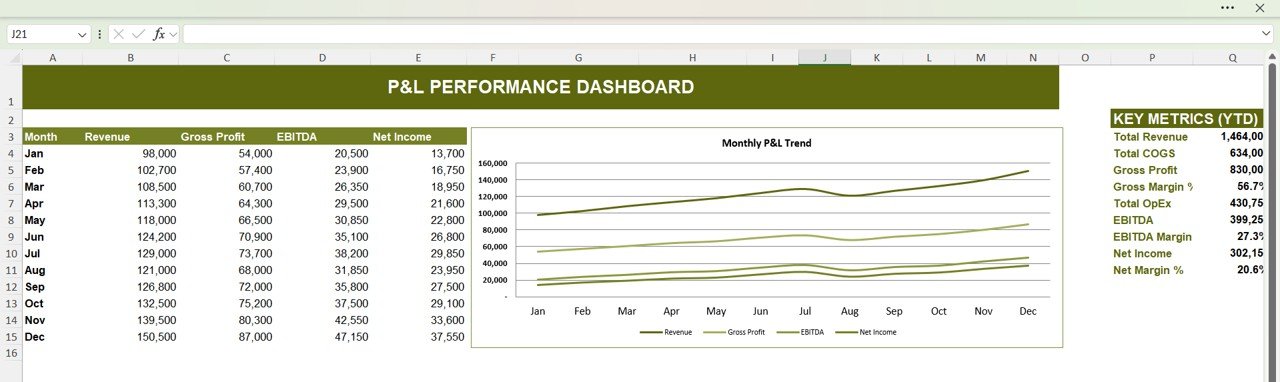Click the P&L PERFORMANCE DASHBOARD title banner
This screenshot has height=382, width=1280.
pyautogui.click(x=540, y=87)
